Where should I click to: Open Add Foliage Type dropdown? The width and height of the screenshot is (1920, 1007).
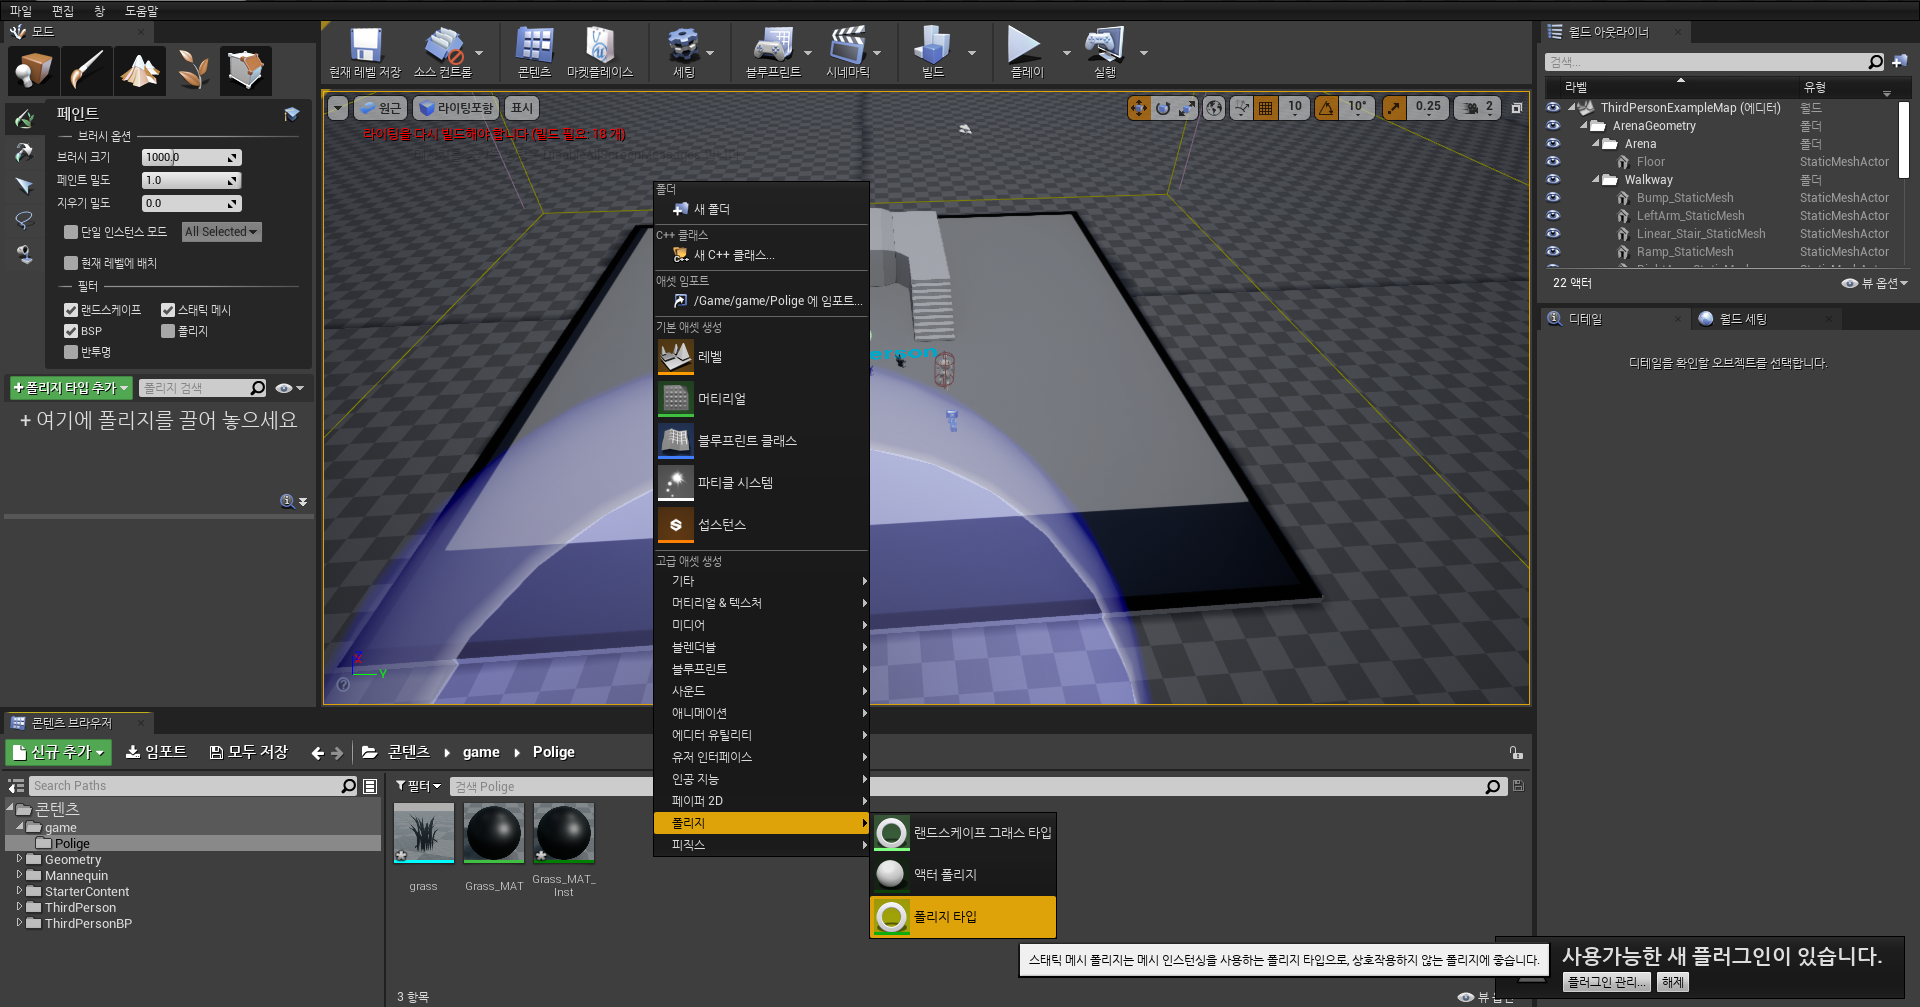(x=71, y=388)
